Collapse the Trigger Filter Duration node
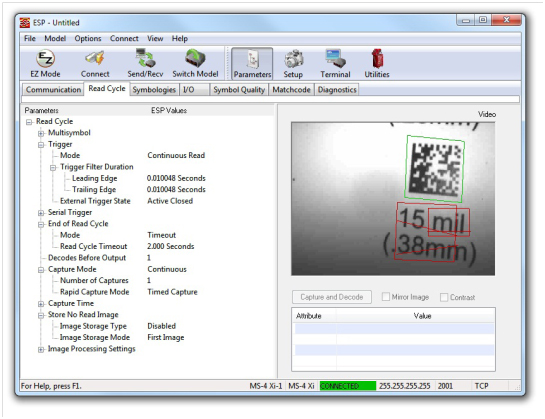The width and height of the screenshot is (545, 419). (x=53, y=168)
